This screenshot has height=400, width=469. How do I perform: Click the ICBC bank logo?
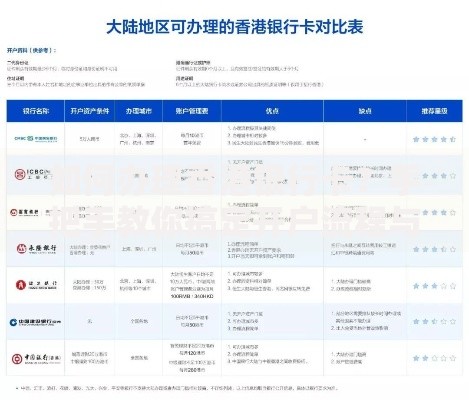34,174
